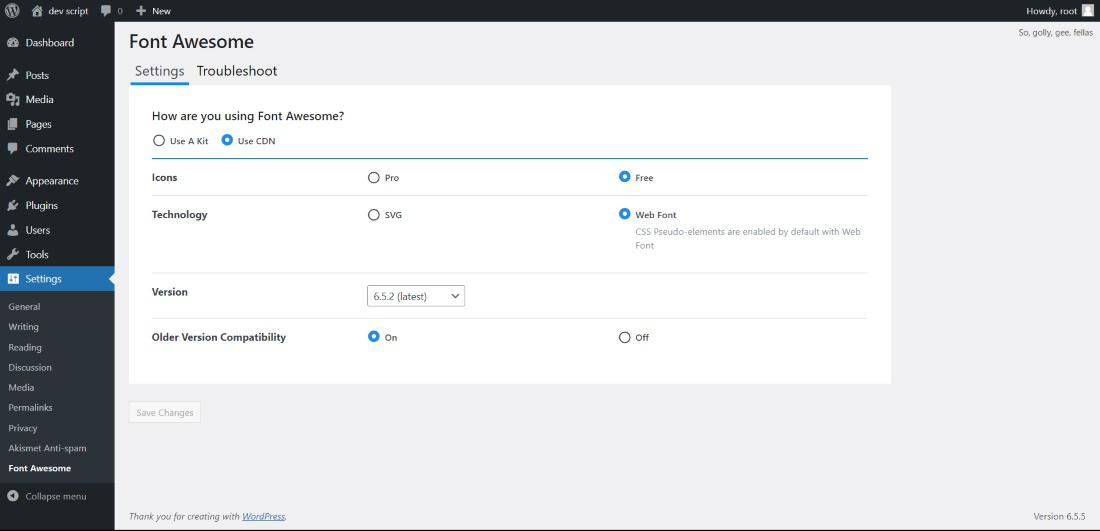Image resolution: width=1100 pixels, height=531 pixels.
Task: Open the comments bubble icon in admin bar
Action: click(106, 11)
